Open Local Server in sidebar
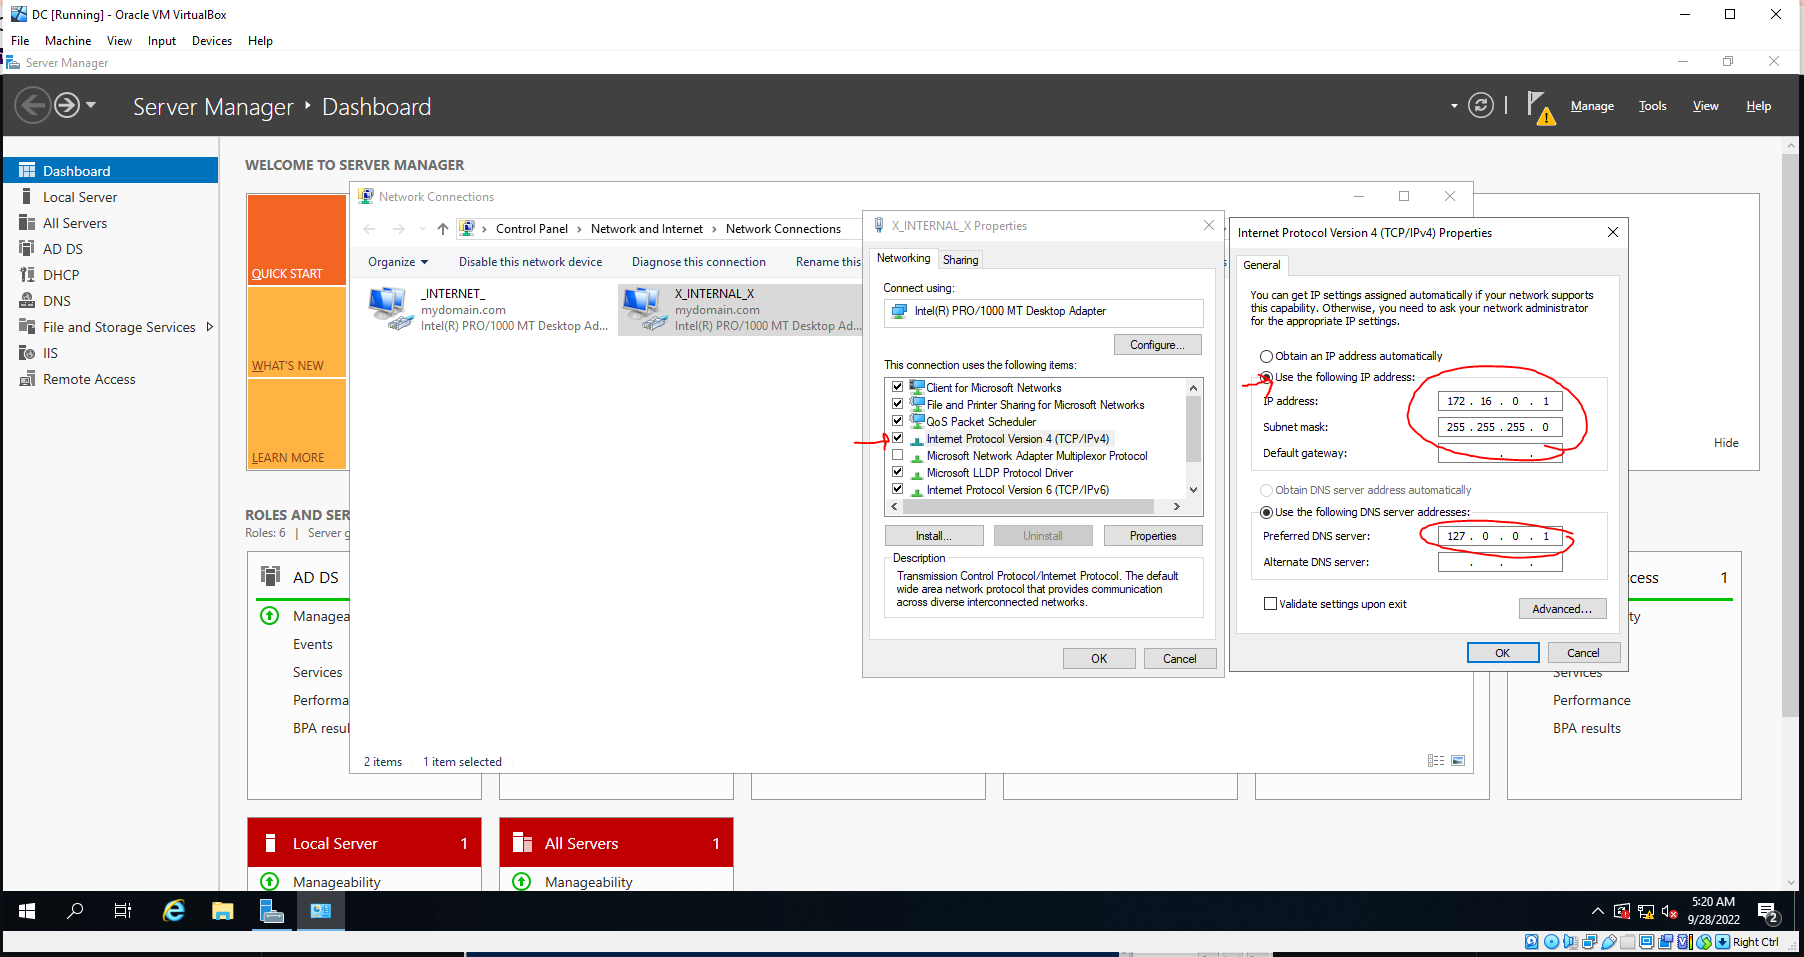 coord(80,197)
